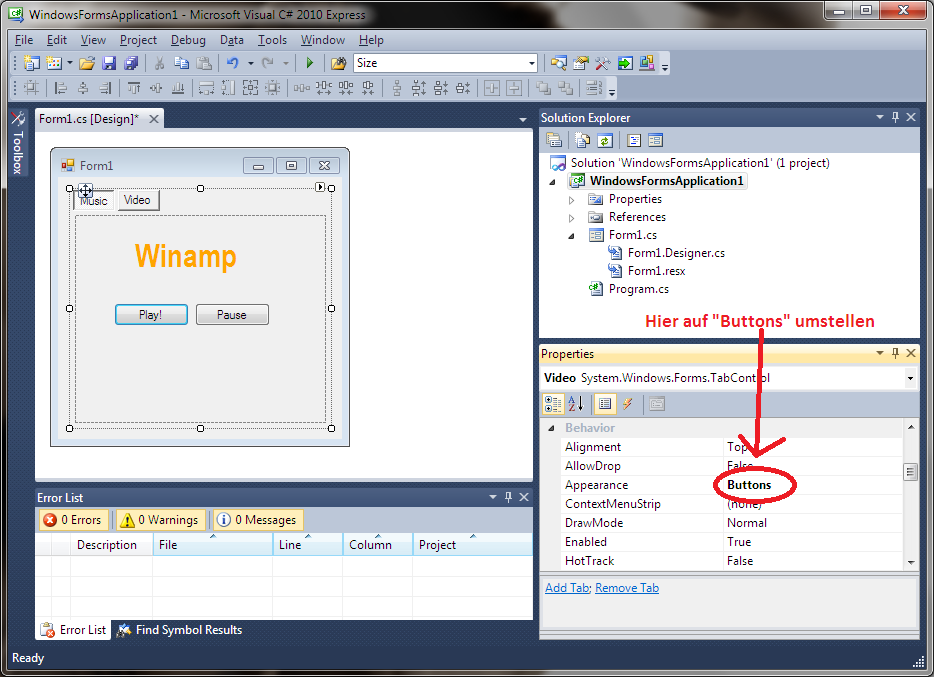The height and width of the screenshot is (677, 934).
Task: Click Align to Grid layout icon
Action: (32, 88)
